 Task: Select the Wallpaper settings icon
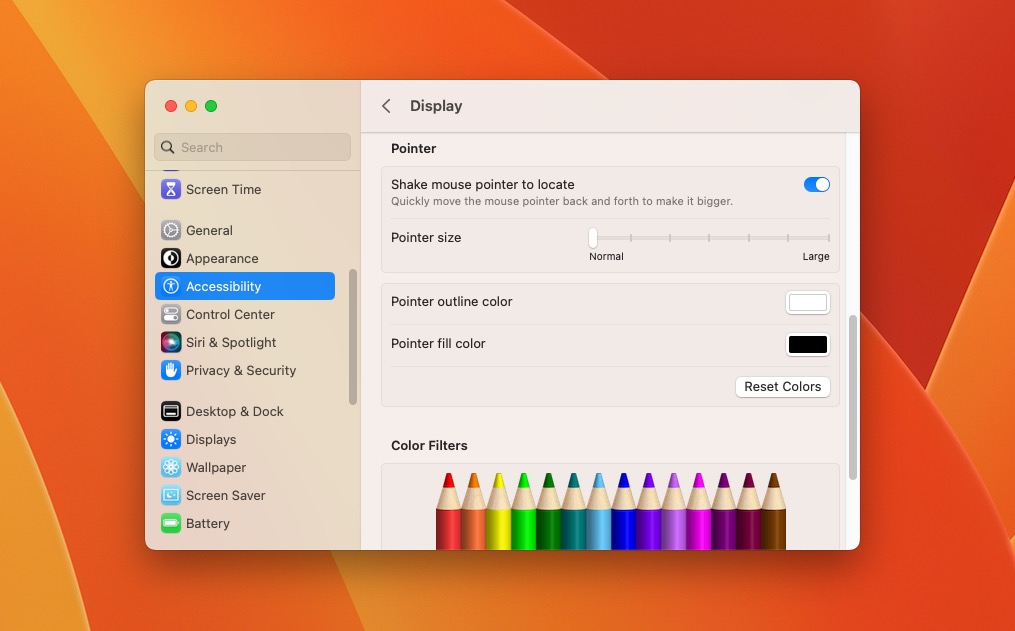point(216,467)
